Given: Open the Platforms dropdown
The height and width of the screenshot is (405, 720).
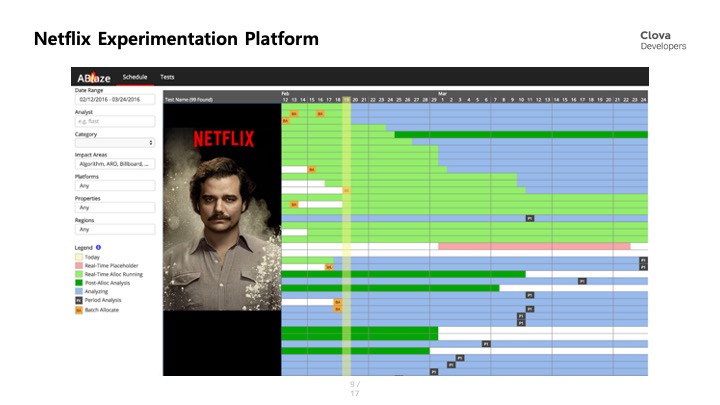Looking at the screenshot, I should (114, 186).
